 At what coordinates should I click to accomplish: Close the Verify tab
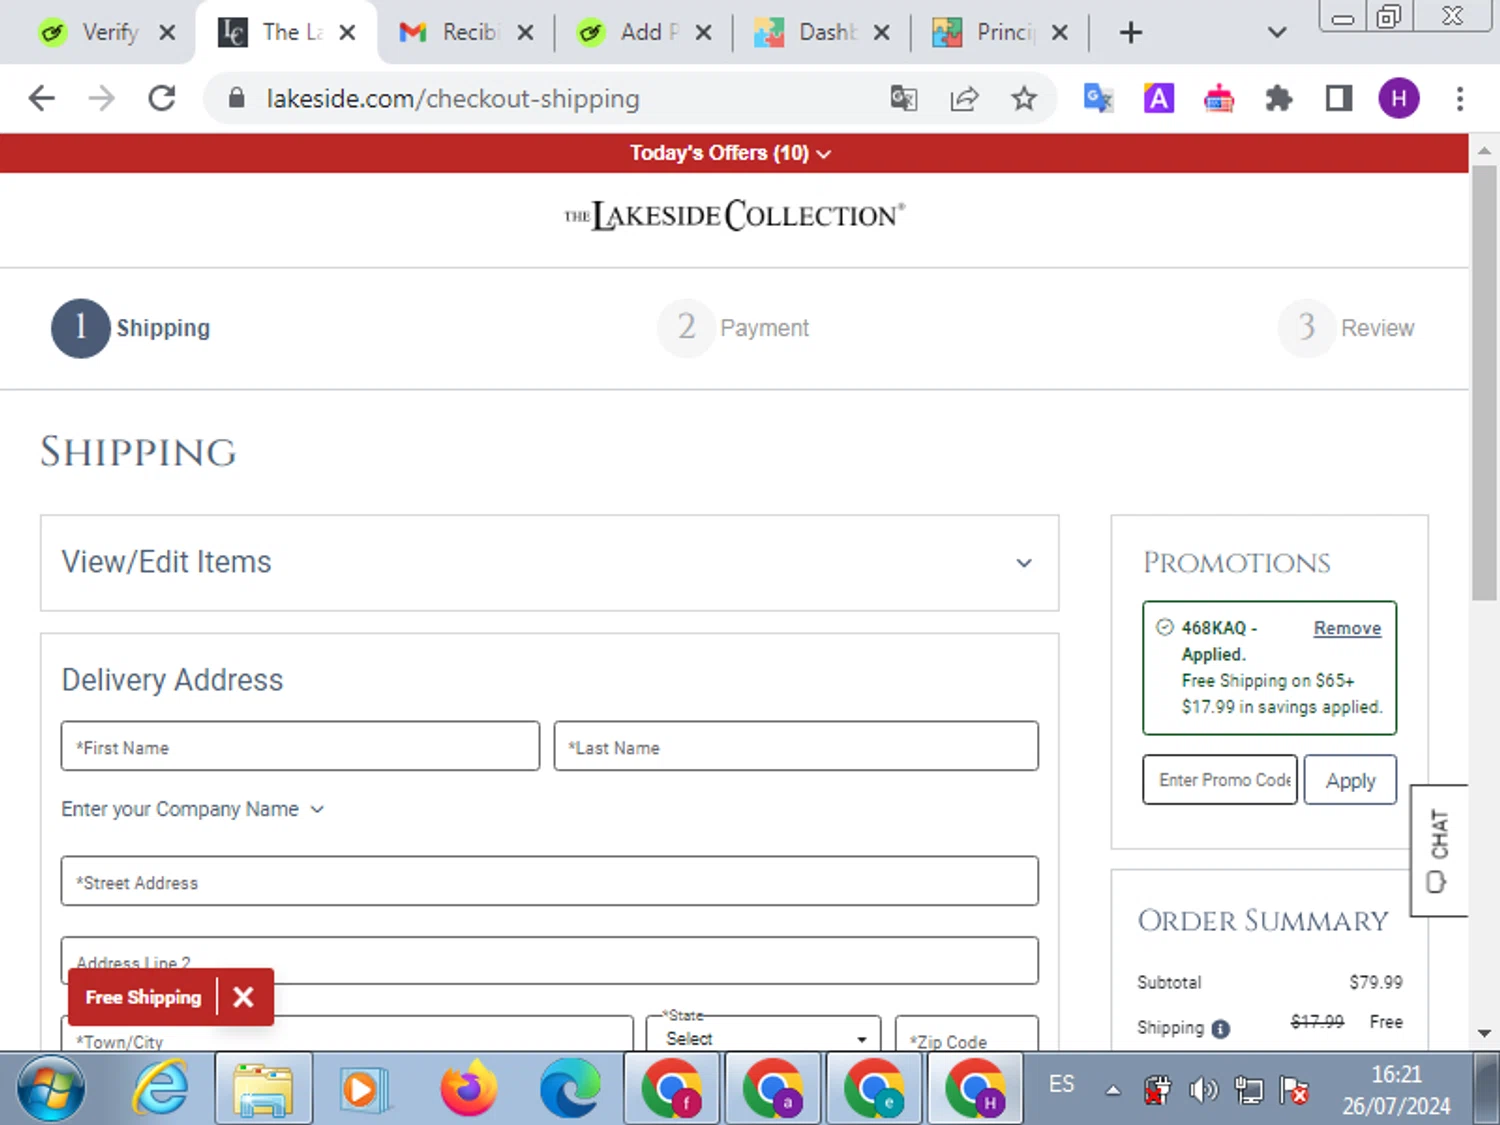coord(167,33)
